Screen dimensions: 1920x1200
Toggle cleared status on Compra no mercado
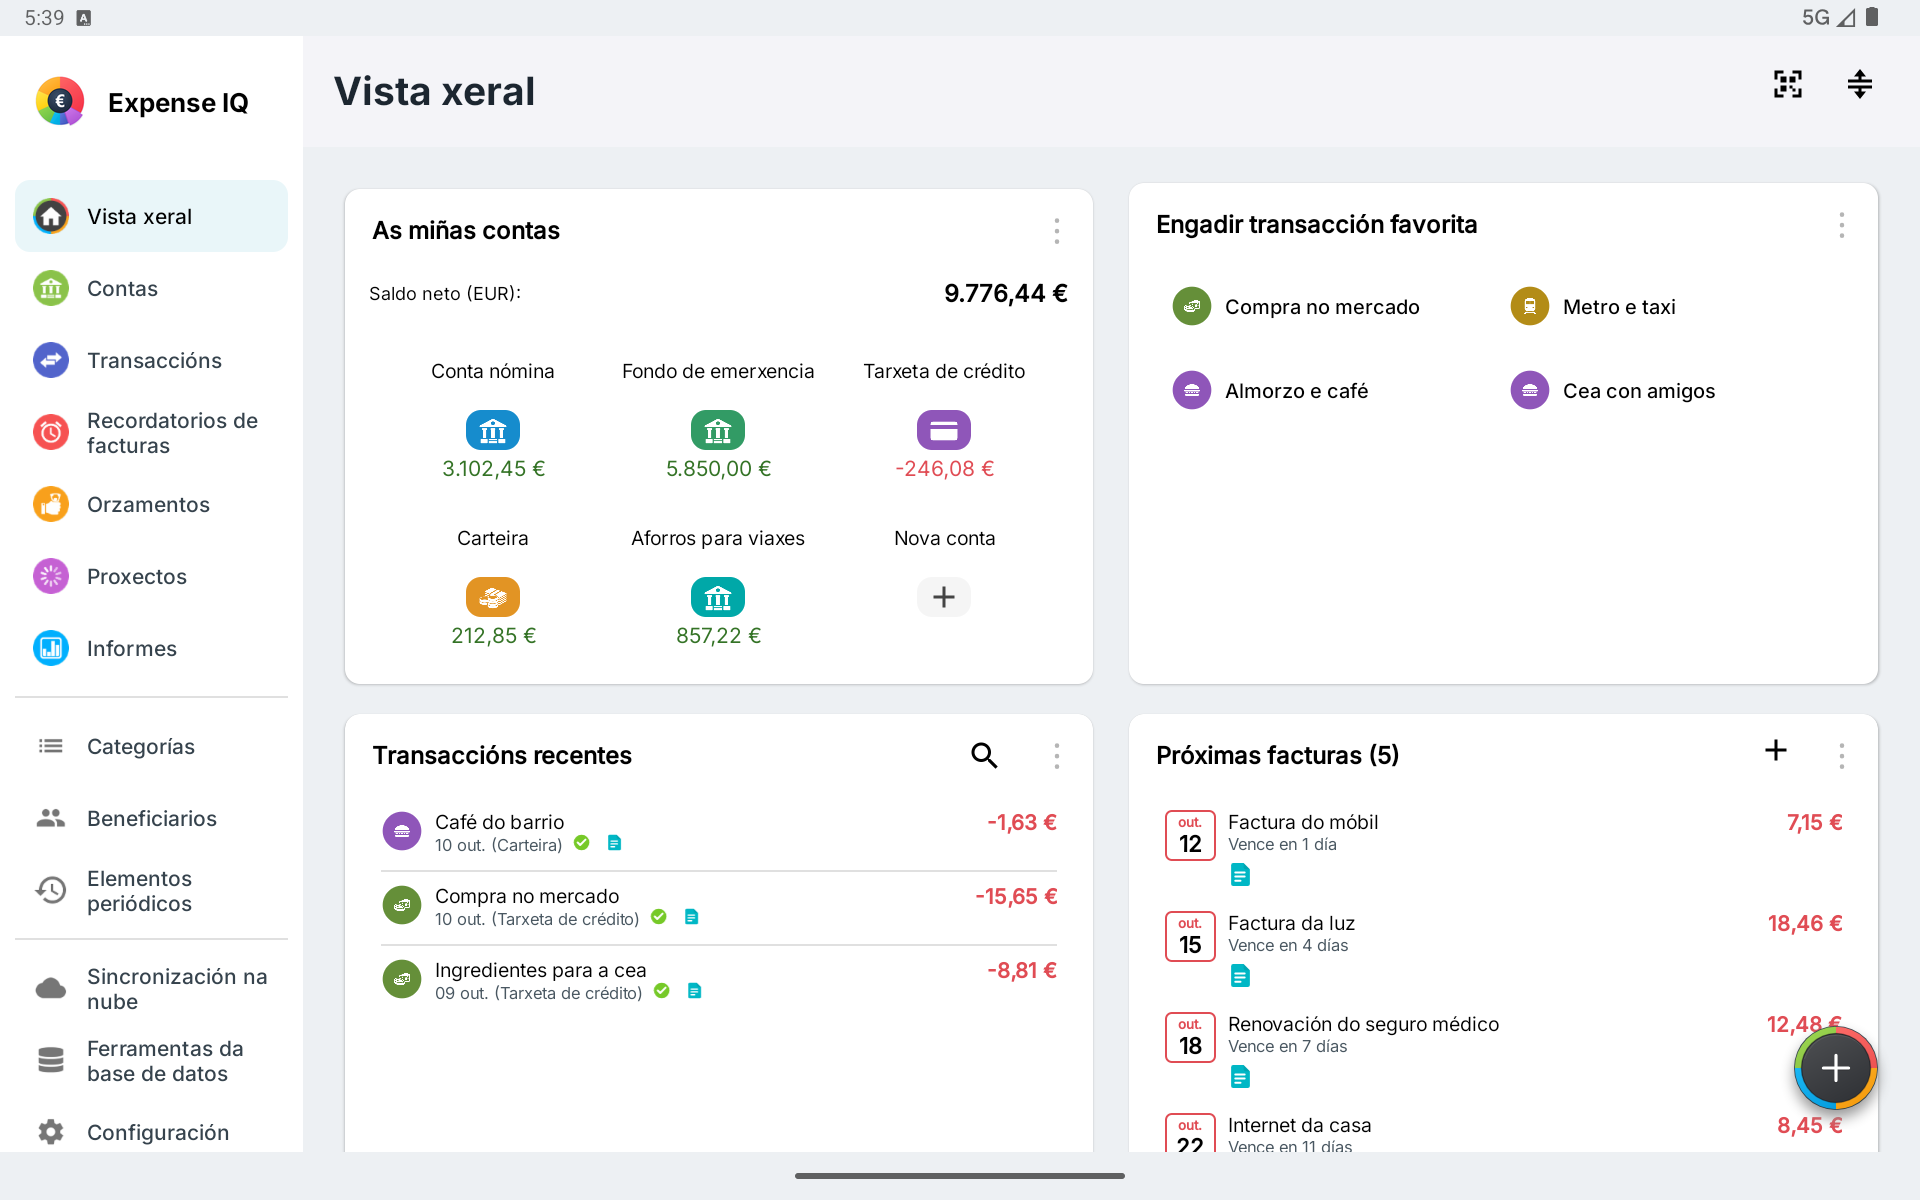coord(659,917)
